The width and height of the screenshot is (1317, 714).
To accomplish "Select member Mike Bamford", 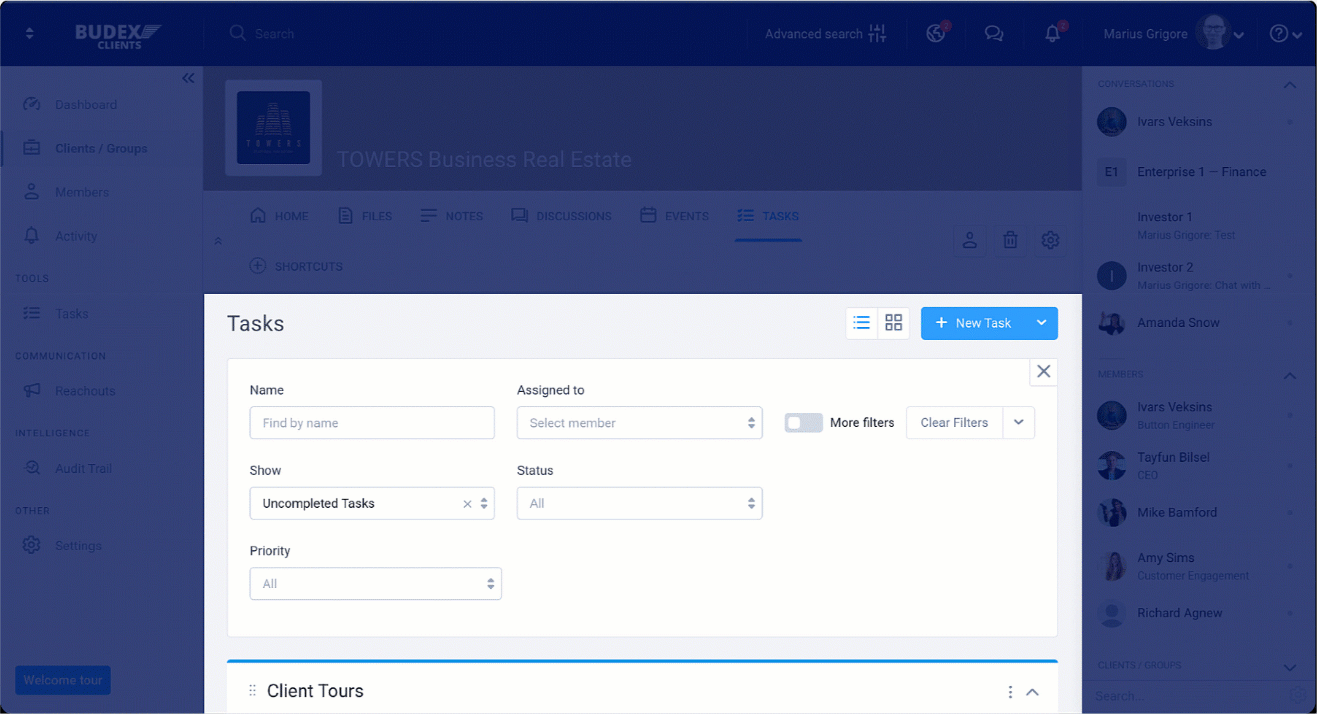I will pos(1197,513).
